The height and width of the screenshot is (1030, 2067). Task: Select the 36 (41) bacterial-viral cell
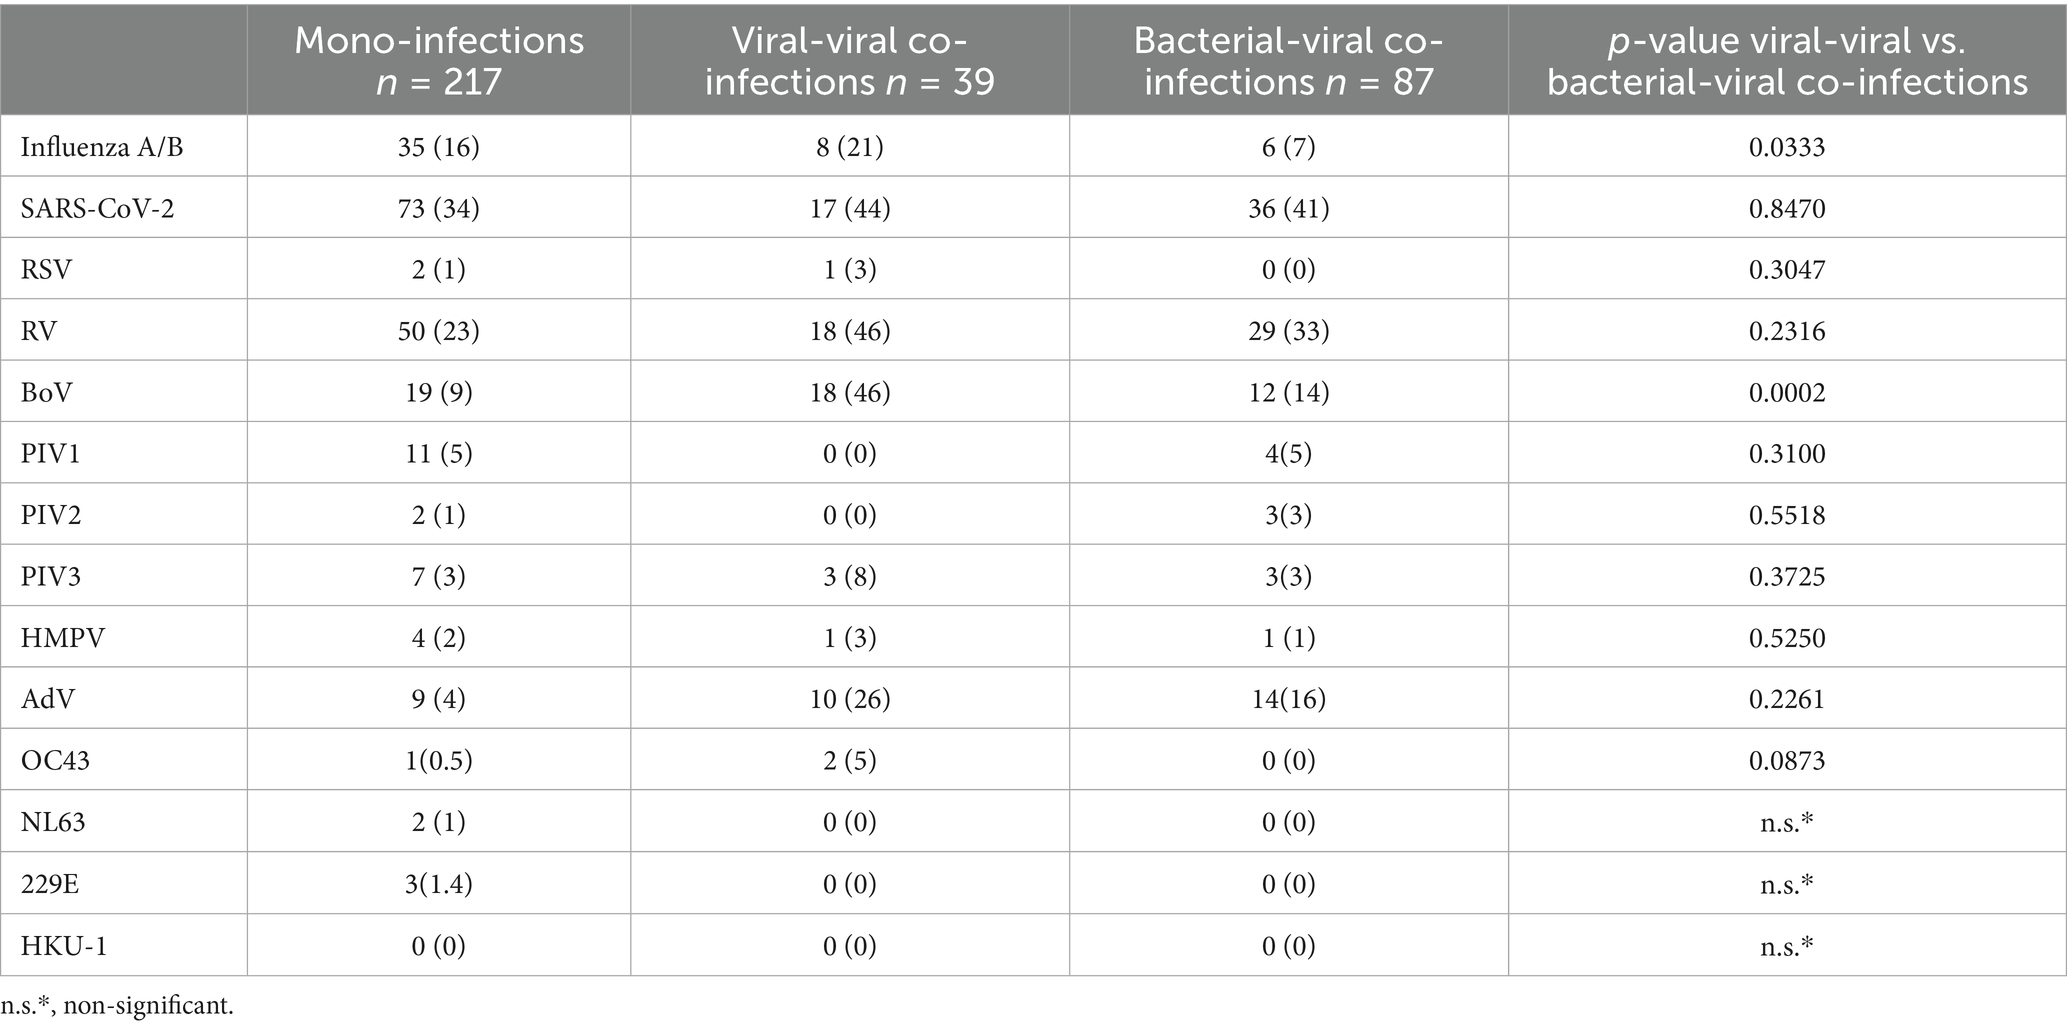pyautogui.click(x=1288, y=209)
